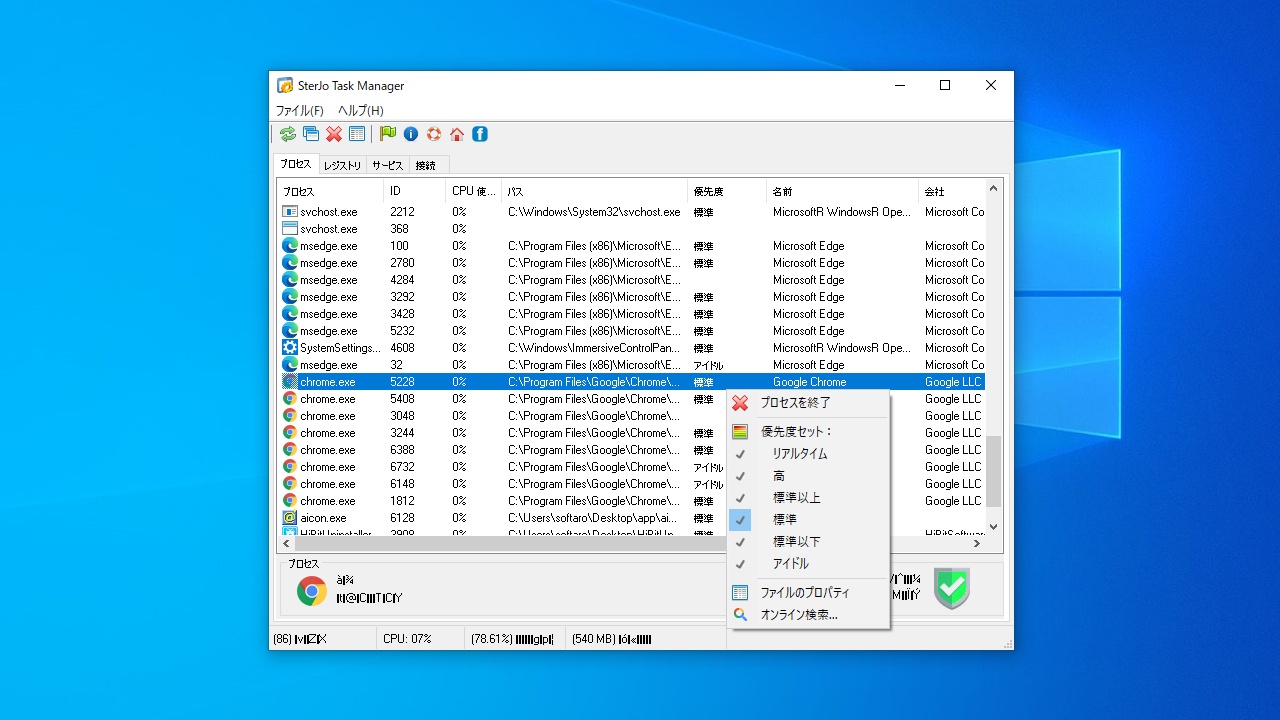Open the ファイル(F) menu
Viewport: 1280px width, 720px height.
[300, 111]
